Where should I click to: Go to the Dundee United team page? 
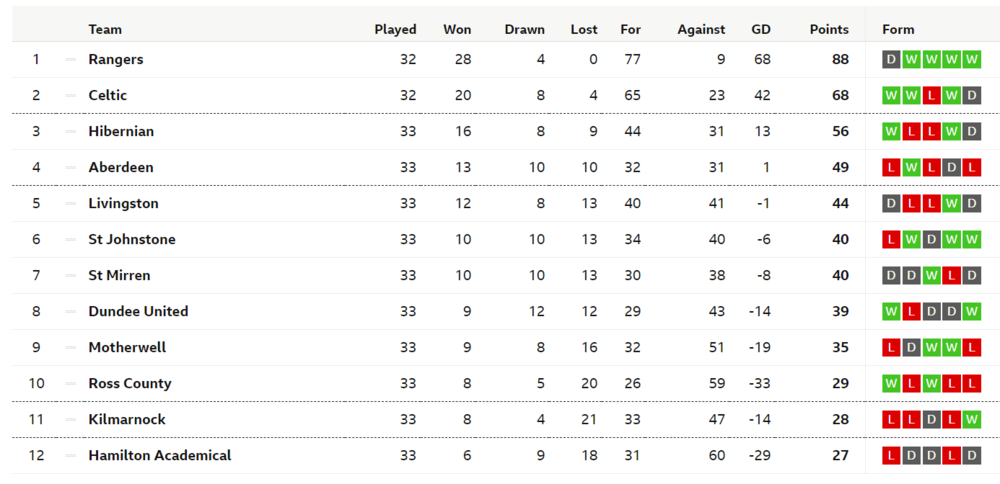click(x=138, y=312)
